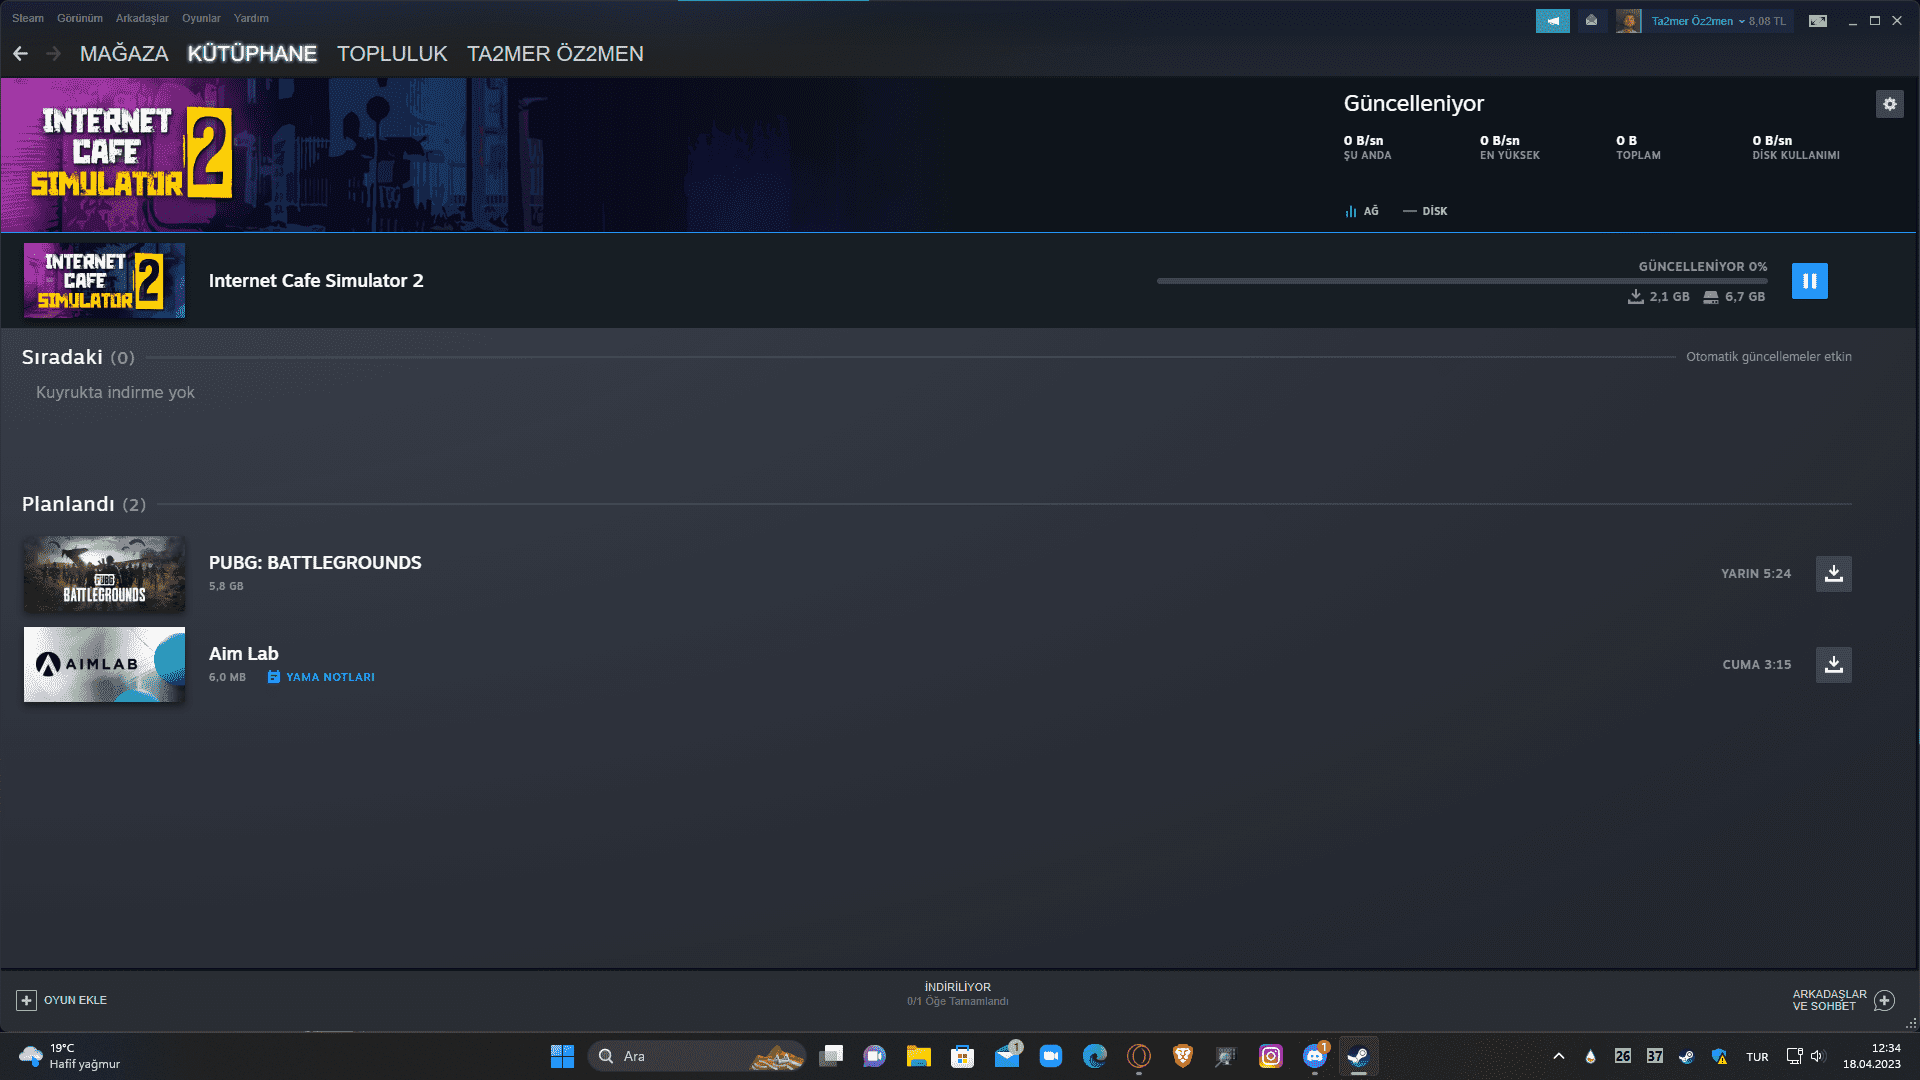Pause the Internet Cafe Simulator 2 update
The height and width of the screenshot is (1080, 1920).
(1809, 281)
